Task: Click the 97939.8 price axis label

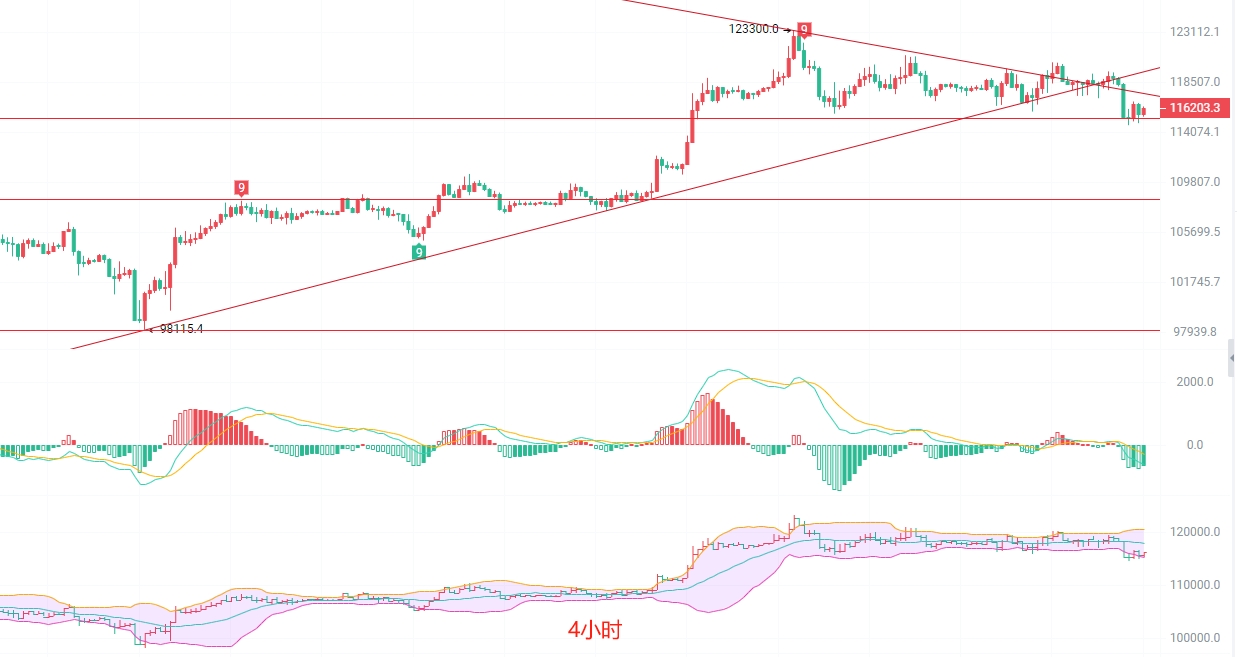Action: point(1195,332)
